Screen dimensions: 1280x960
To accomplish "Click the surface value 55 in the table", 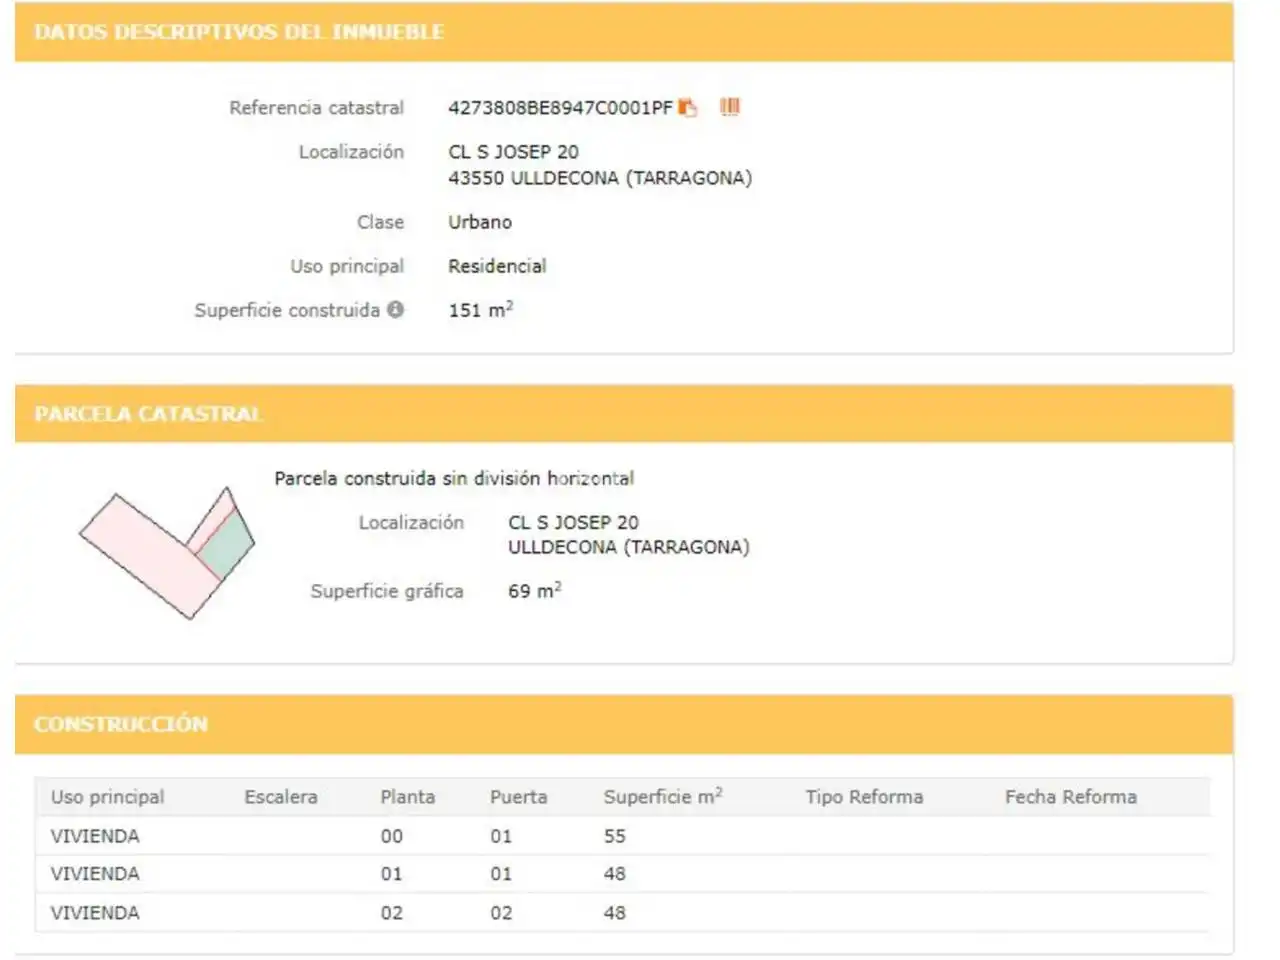I will [x=615, y=836].
